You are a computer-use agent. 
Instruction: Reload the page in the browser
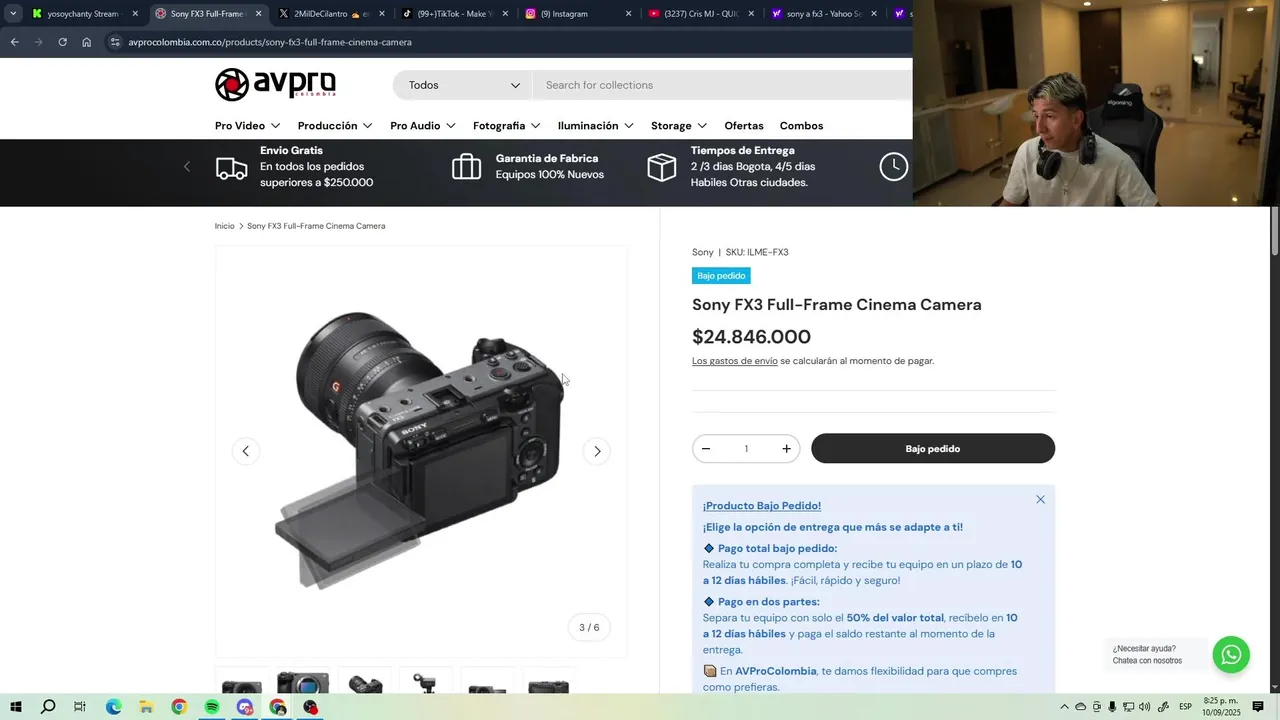[62, 42]
